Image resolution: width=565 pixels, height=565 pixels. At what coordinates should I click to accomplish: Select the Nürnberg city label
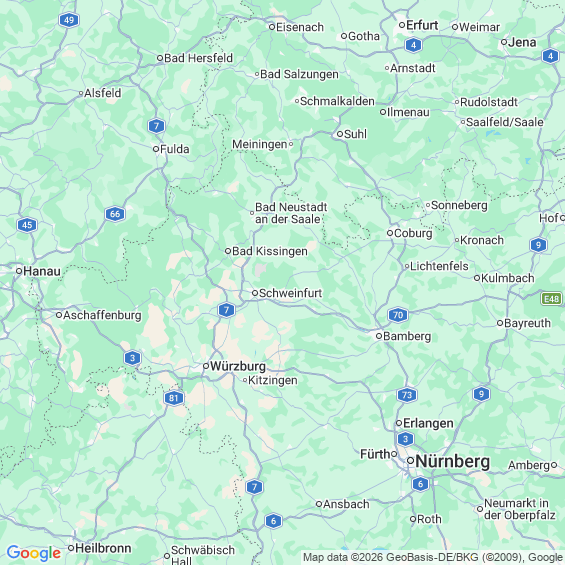pos(453,461)
